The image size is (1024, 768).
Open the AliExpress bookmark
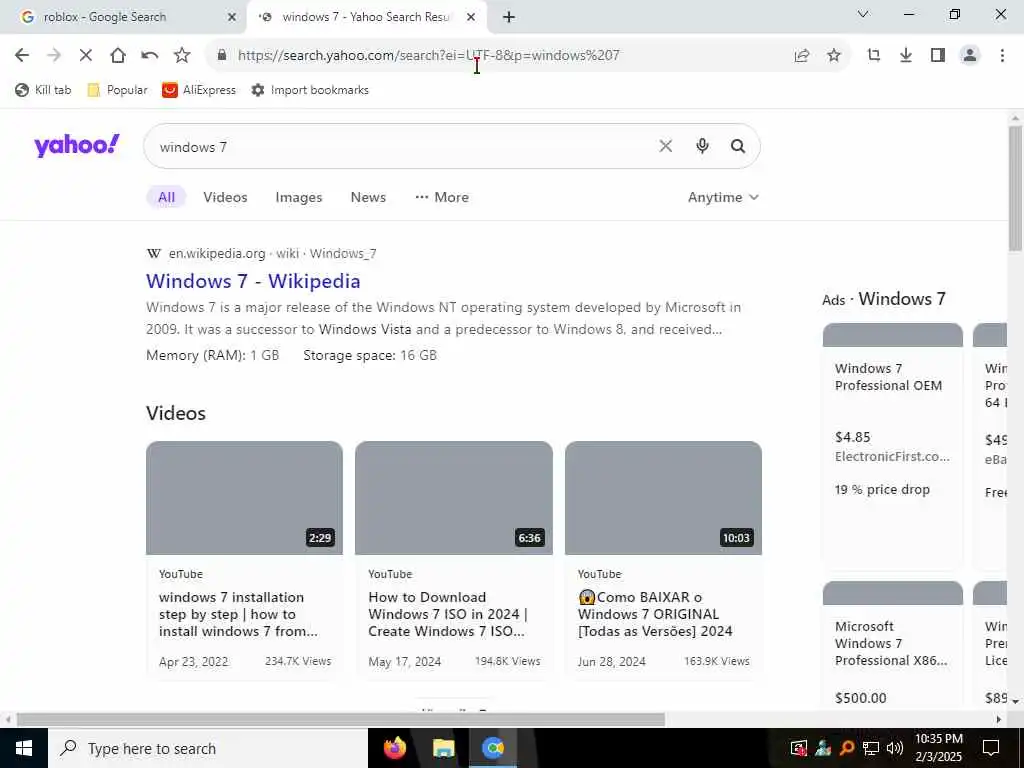point(199,90)
